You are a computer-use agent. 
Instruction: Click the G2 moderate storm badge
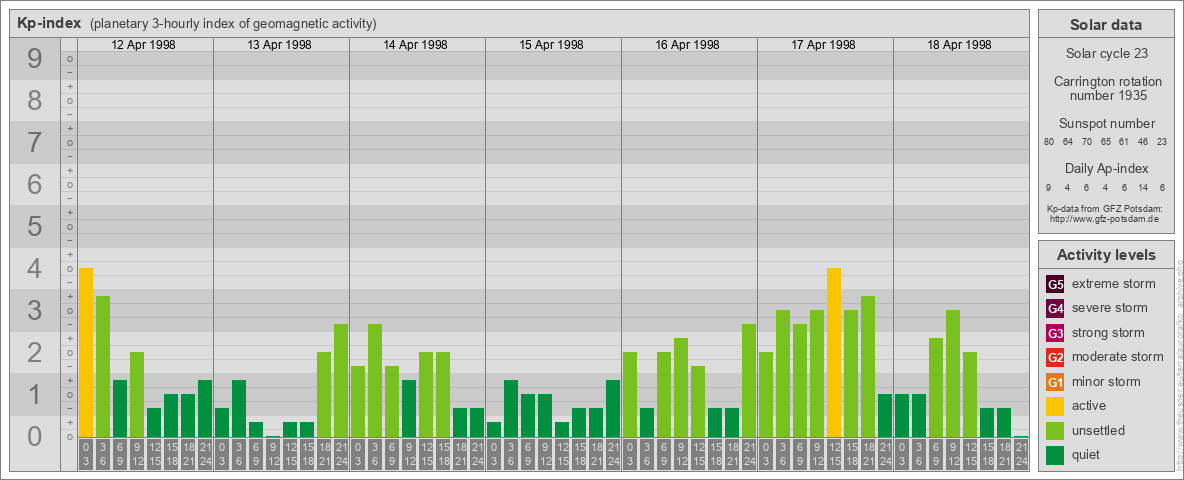(x=1055, y=357)
